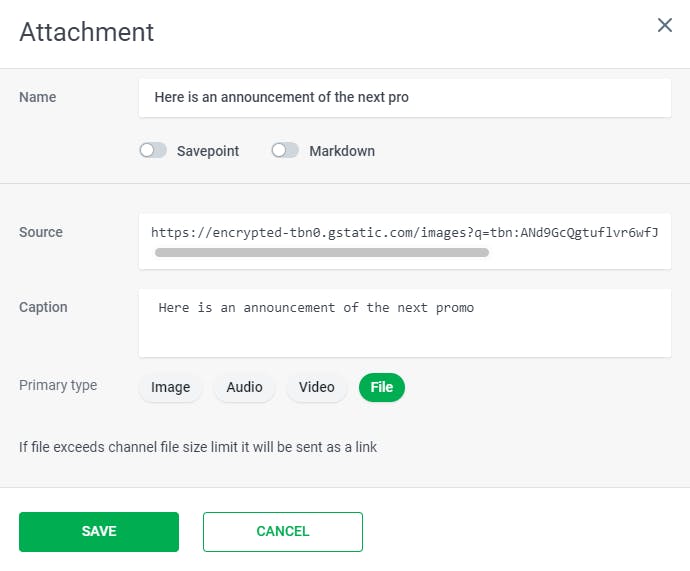The height and width of the screenshot is (571, 690).
Task: Close the Attachment dialog with the X
Action: pyautogui.click(x=665, y=25)
